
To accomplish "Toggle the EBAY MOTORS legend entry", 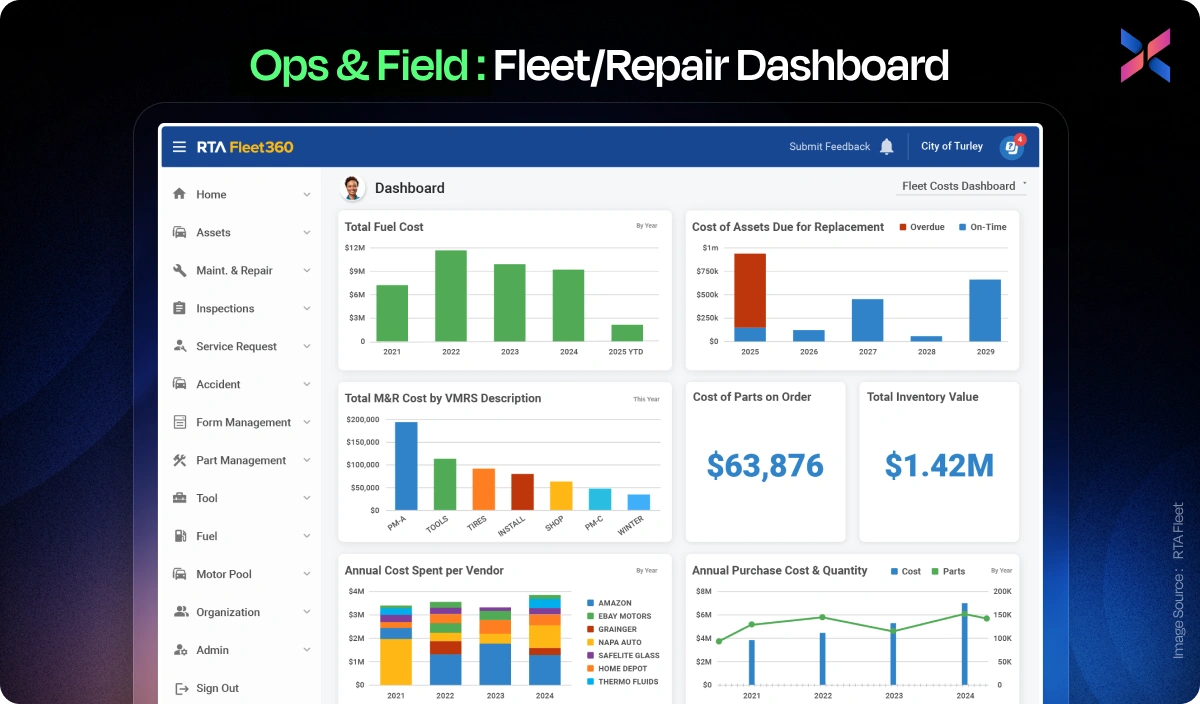I will point(619,616).
